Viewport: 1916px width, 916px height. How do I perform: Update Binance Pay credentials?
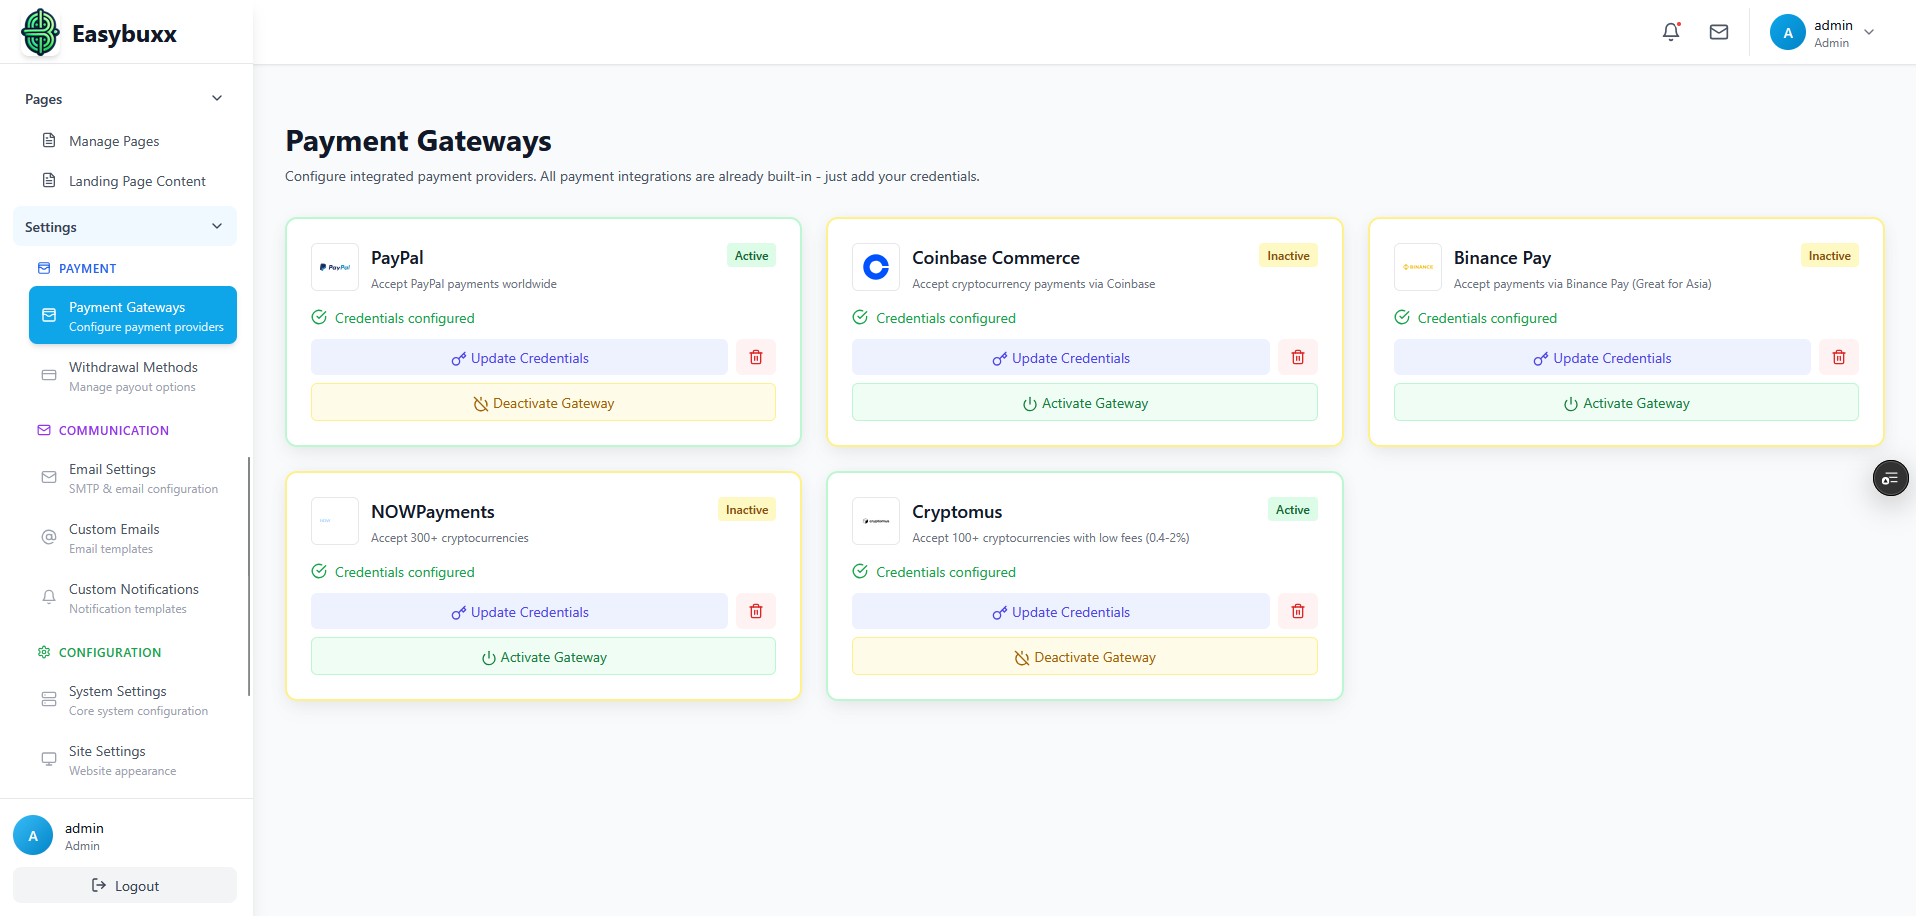[x=1601, y=358]
